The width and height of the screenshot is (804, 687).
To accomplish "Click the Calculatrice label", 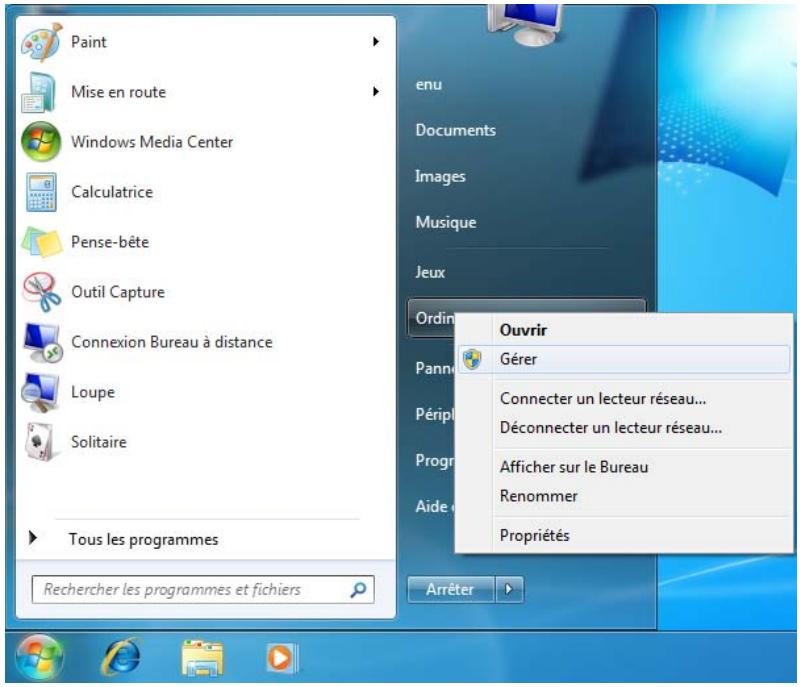I will [112, 192].
